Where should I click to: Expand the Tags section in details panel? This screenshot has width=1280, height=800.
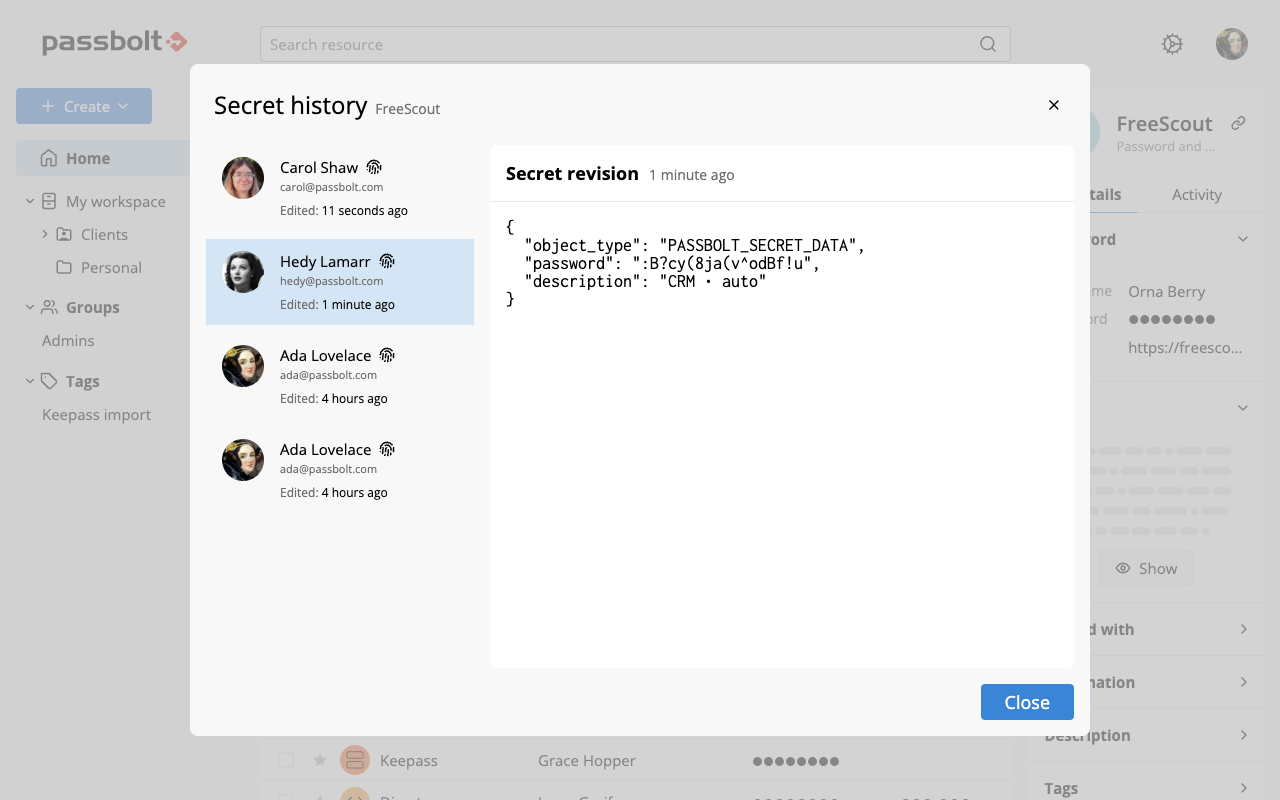pos(1147,788)
